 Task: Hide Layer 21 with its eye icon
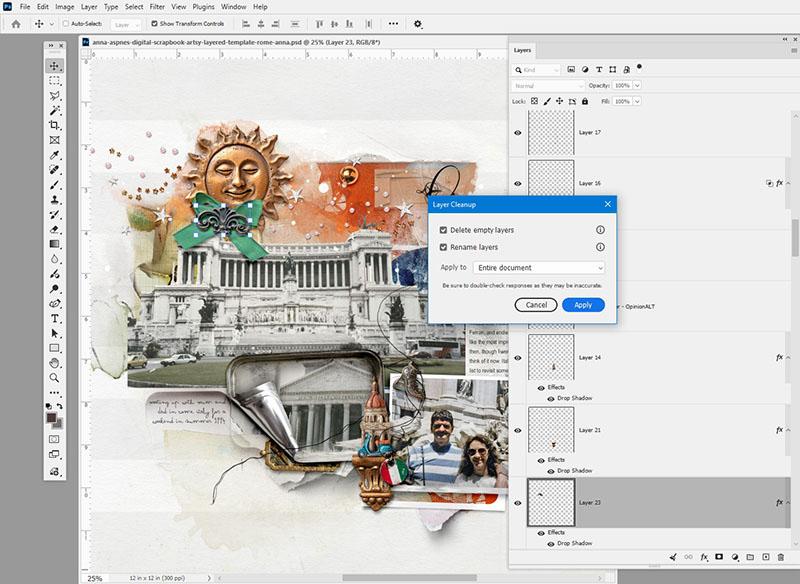(x=518, y=430)
